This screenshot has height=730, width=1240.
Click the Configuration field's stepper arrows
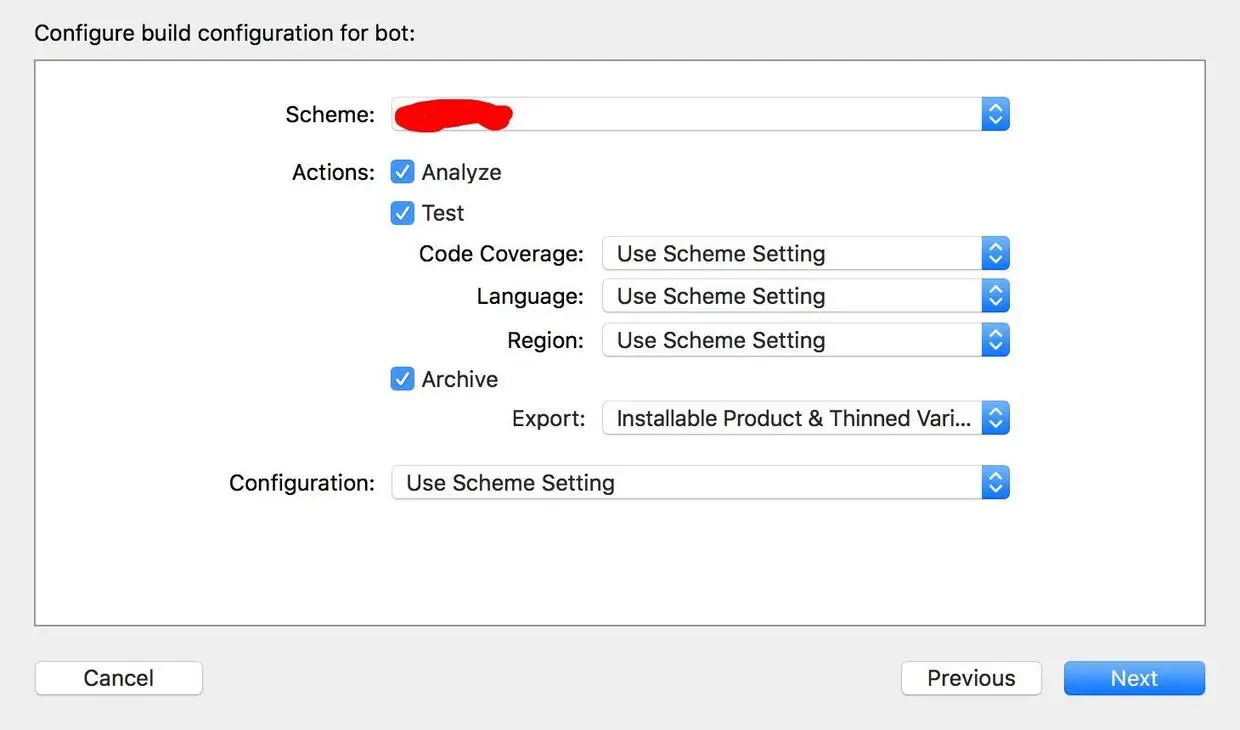[995, 482]
